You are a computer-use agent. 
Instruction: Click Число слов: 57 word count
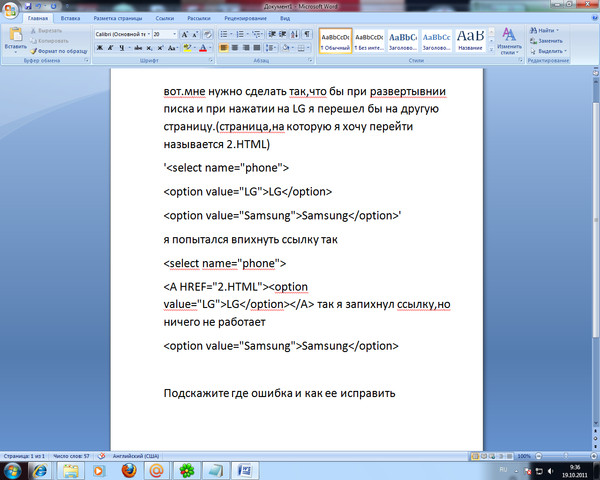pos(71,456)
